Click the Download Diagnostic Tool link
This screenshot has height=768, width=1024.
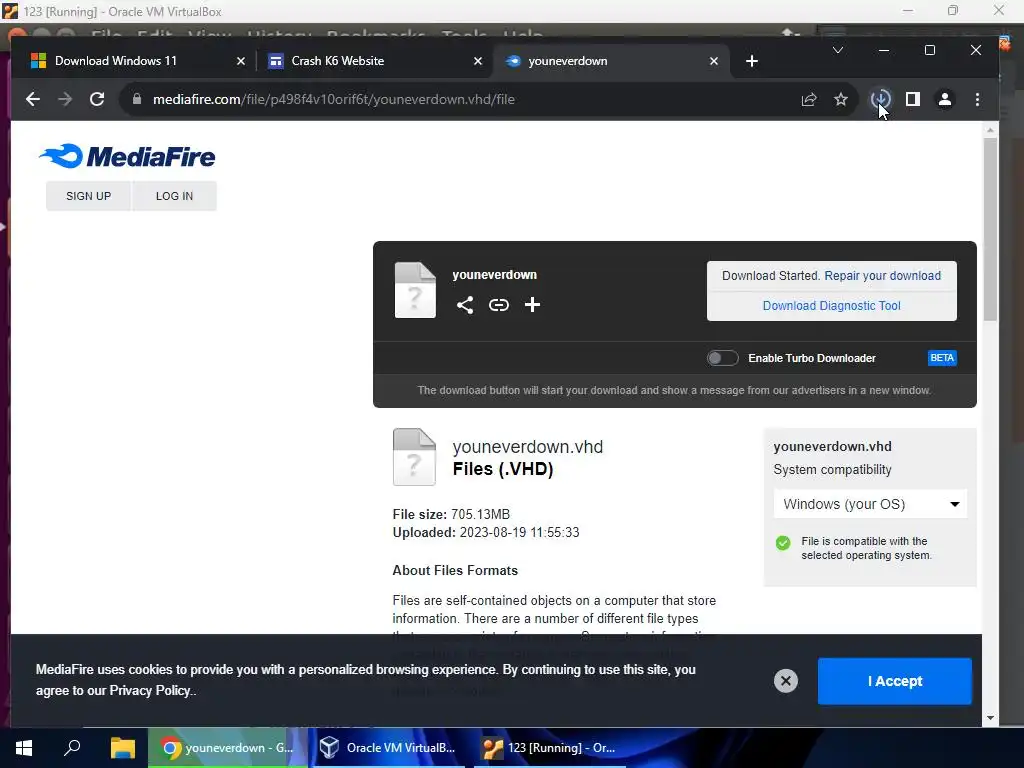click(x=831, y=306)
